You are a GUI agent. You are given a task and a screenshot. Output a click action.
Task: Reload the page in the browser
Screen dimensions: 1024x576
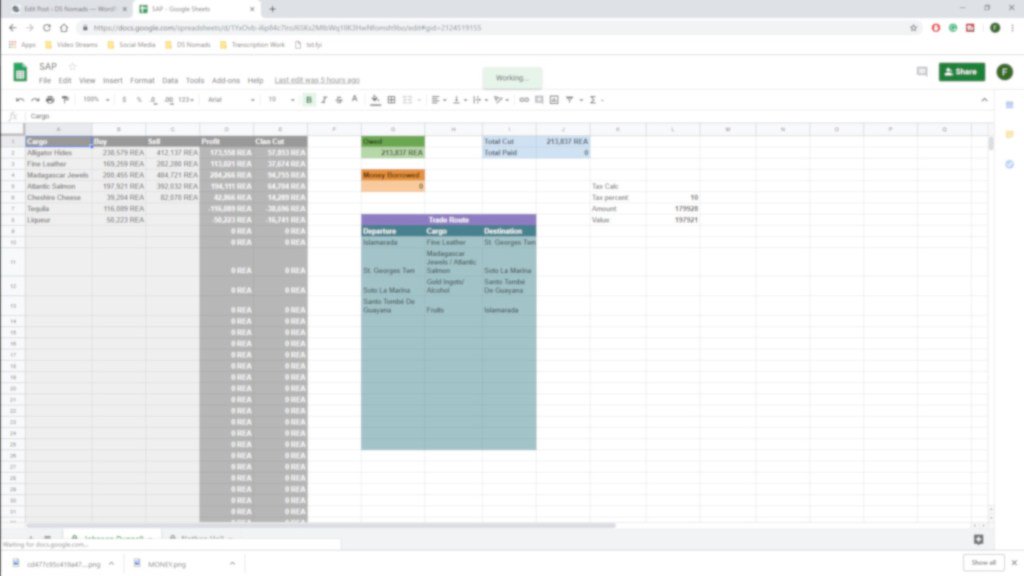(46, 28)
